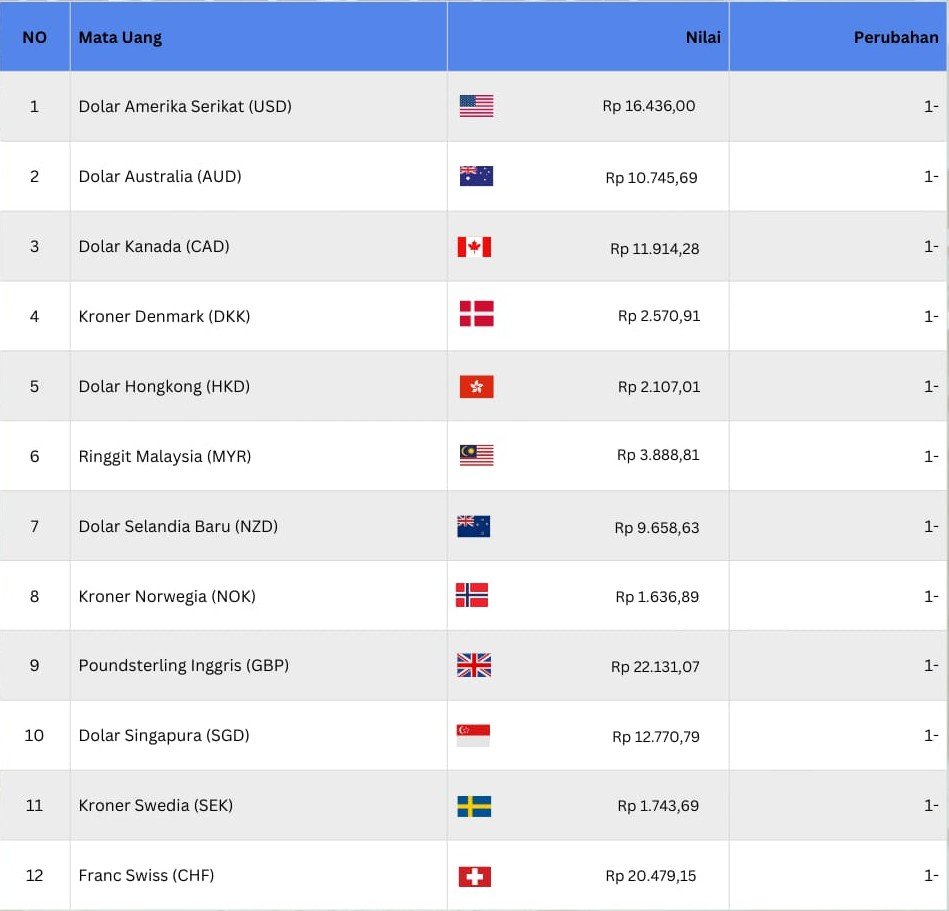Click the Rp 10.745,69 value
The image size is (949, 911).
coord(651,178)
